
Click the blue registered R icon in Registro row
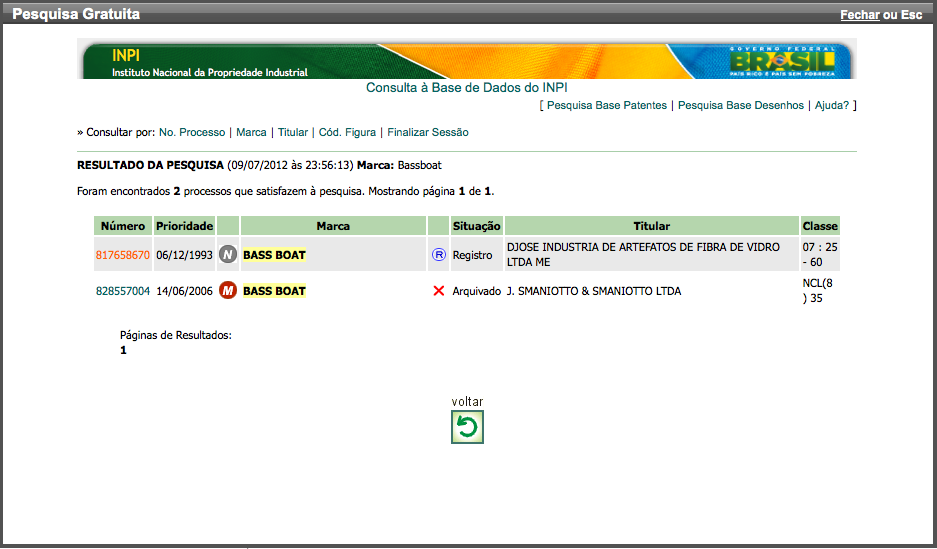point(439,255)
